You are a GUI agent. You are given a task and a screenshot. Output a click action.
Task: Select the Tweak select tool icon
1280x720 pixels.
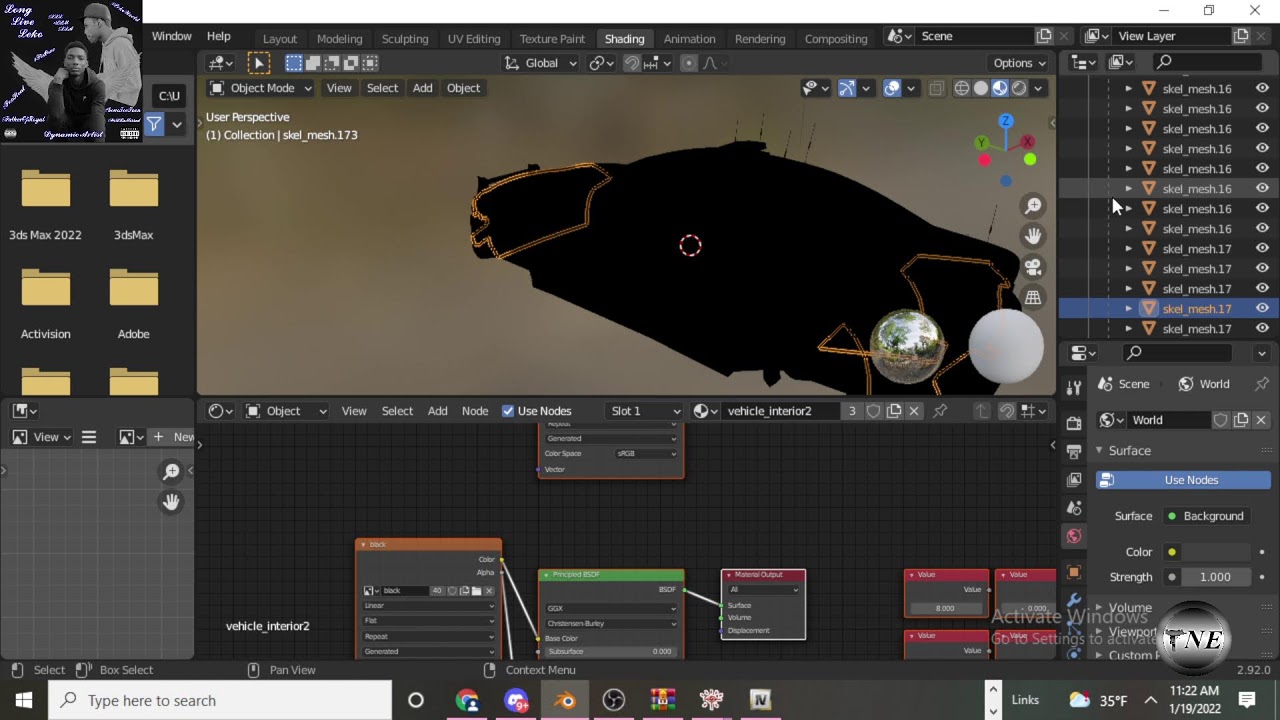(259, 63)
